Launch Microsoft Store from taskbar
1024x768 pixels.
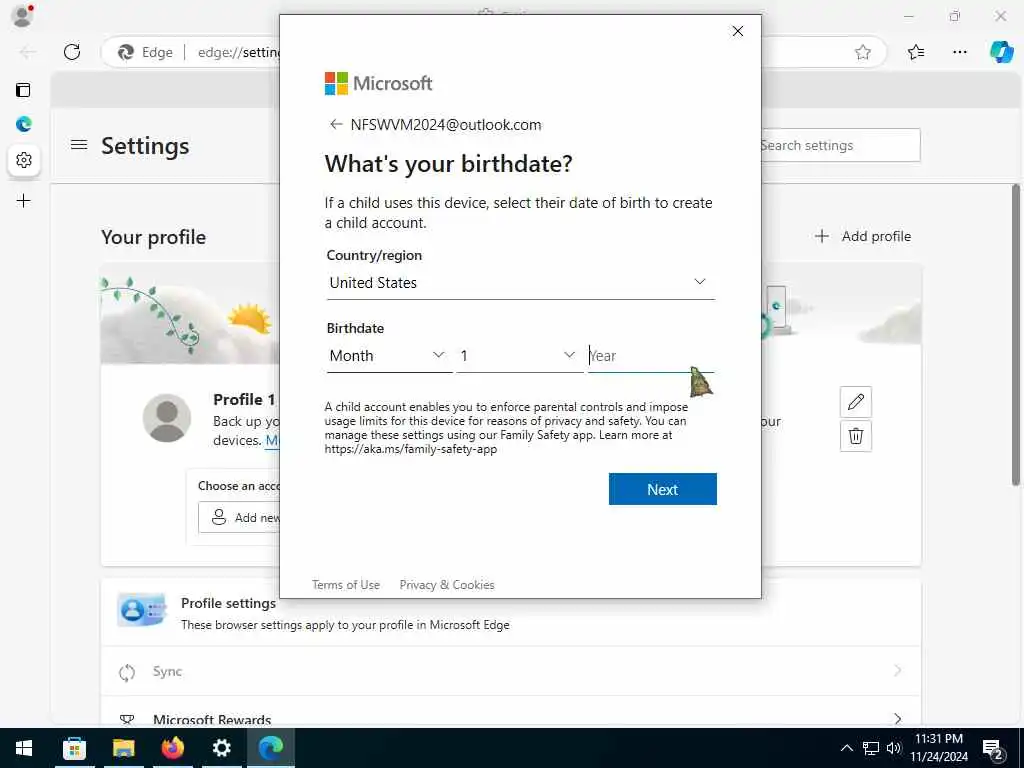click(x=74, y=748)
